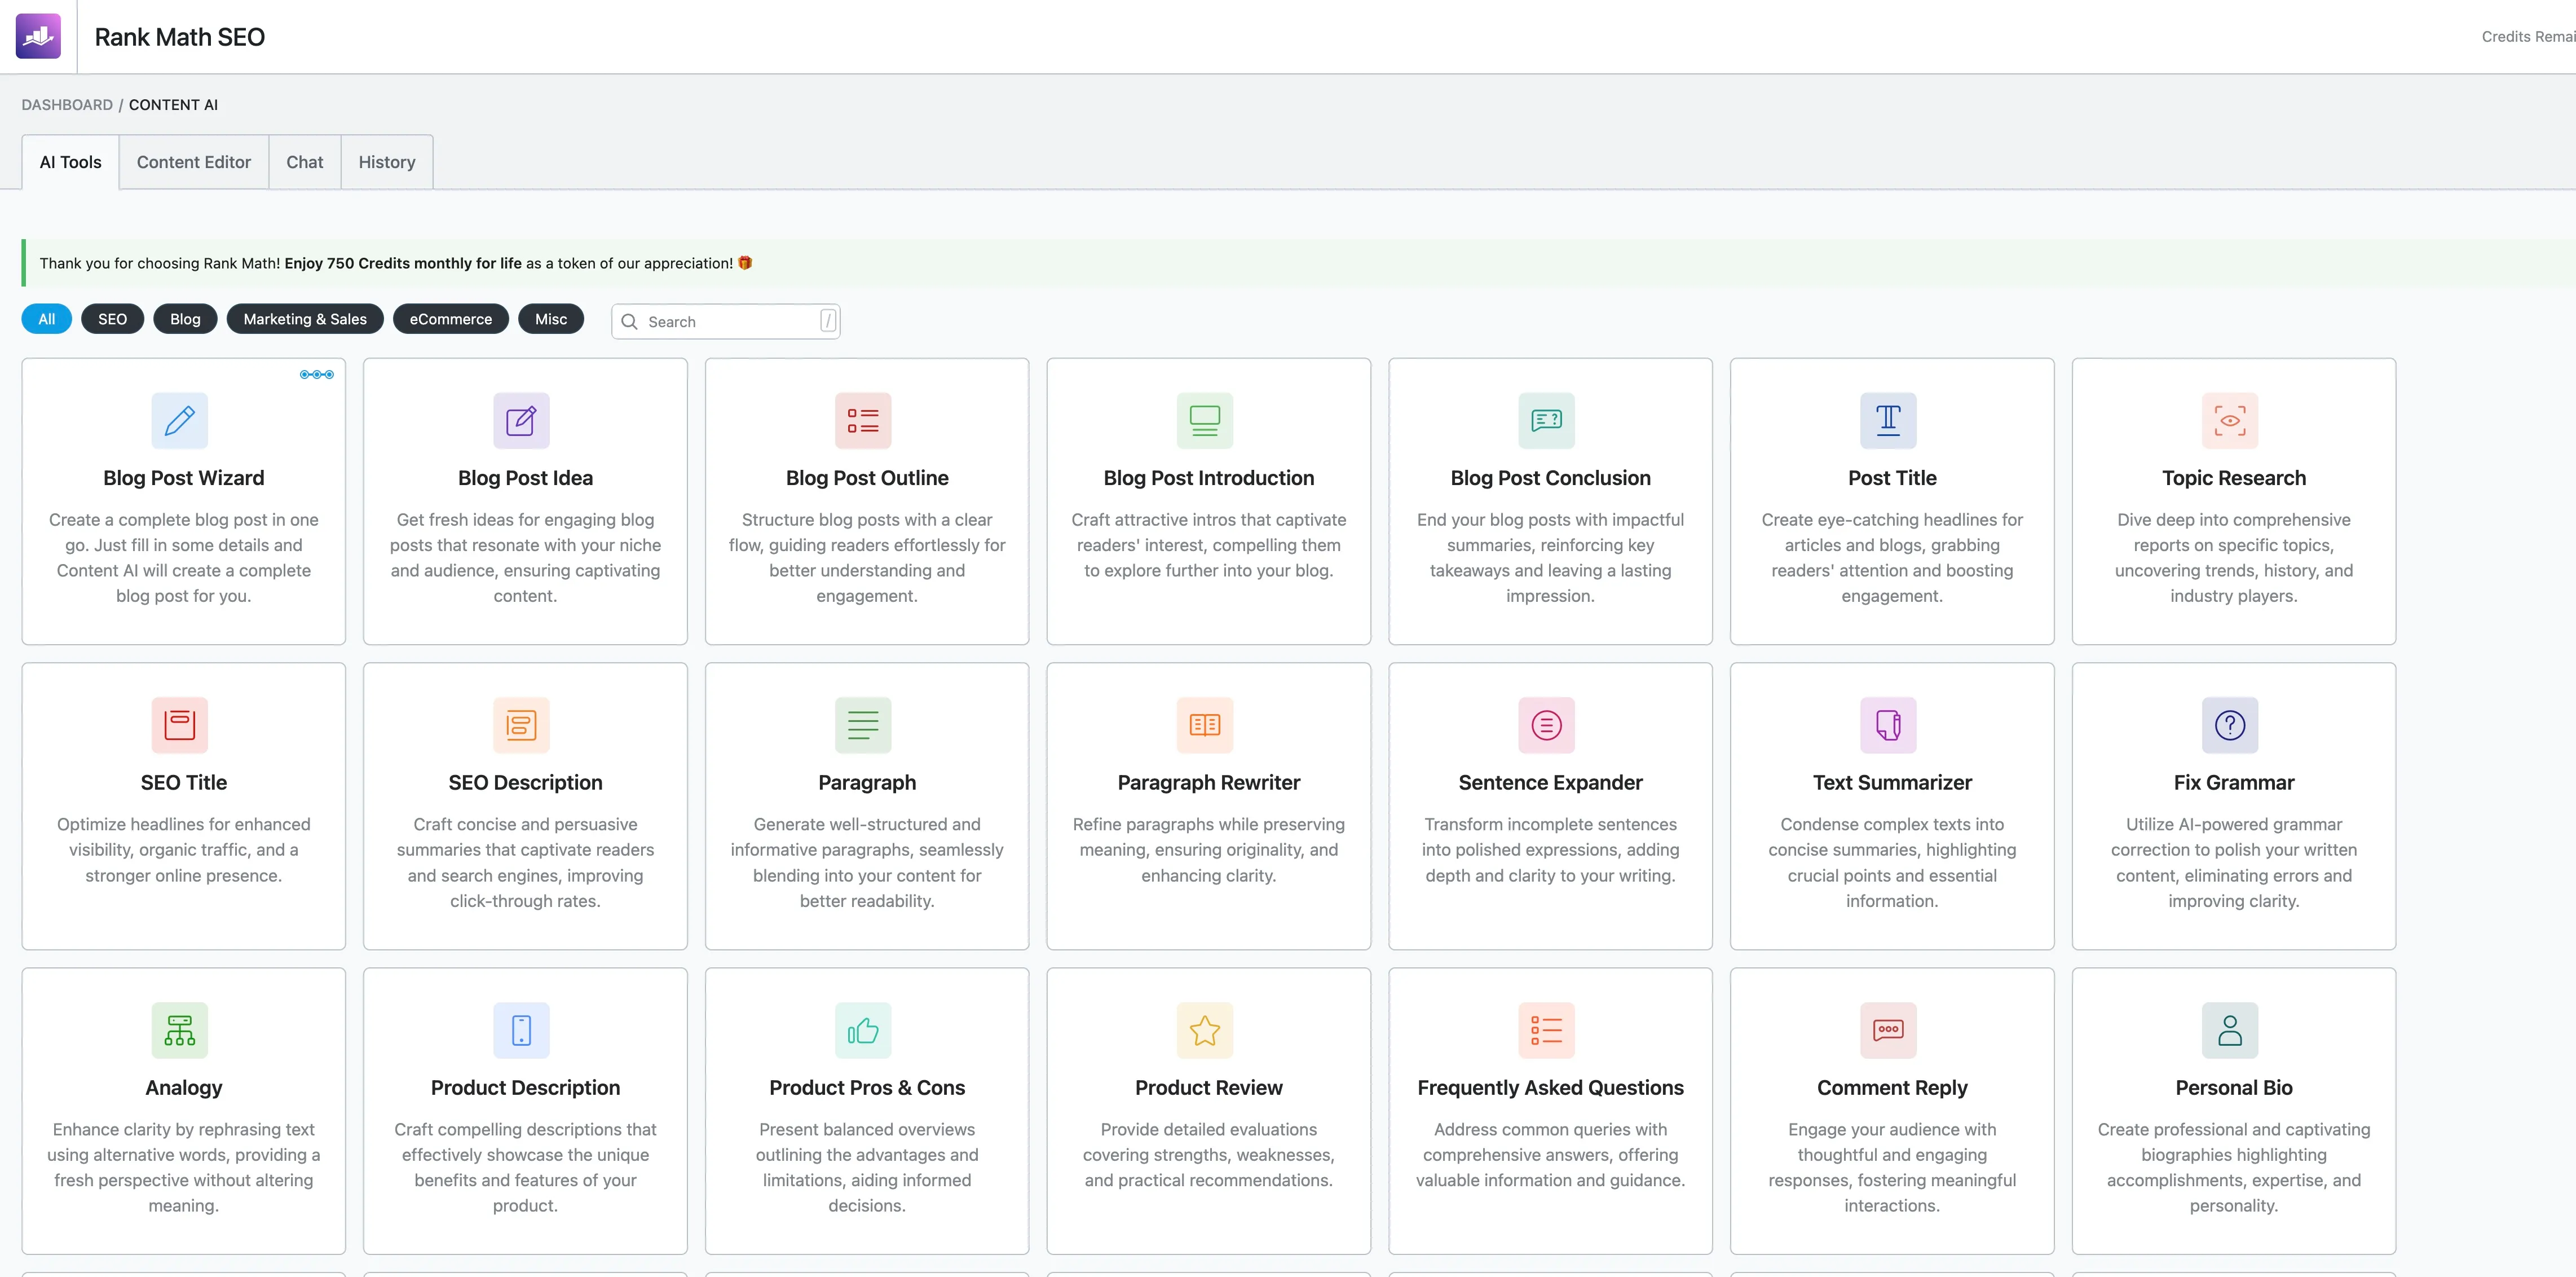
Task: Enable the eCommerce category filter
Action: 450,319
